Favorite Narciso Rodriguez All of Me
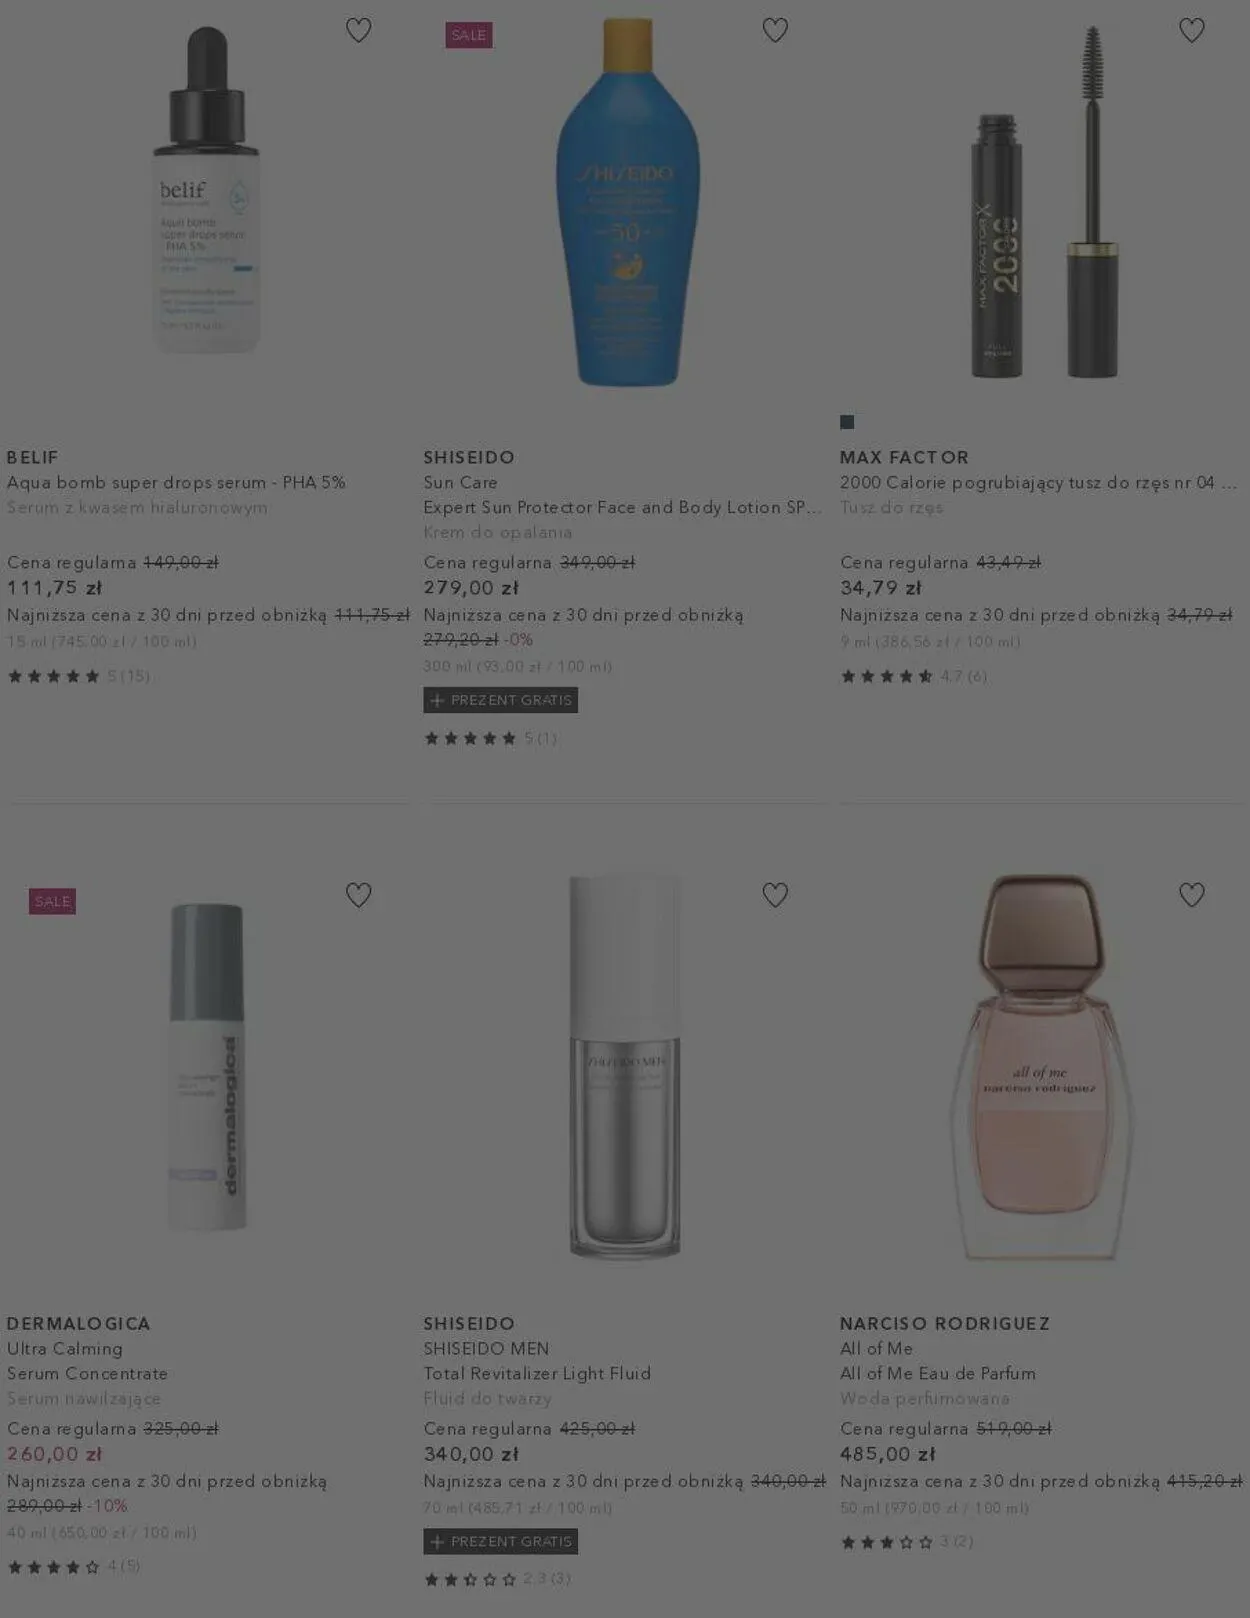Screen dimensions: 1250x1618 click(1191, 895)
